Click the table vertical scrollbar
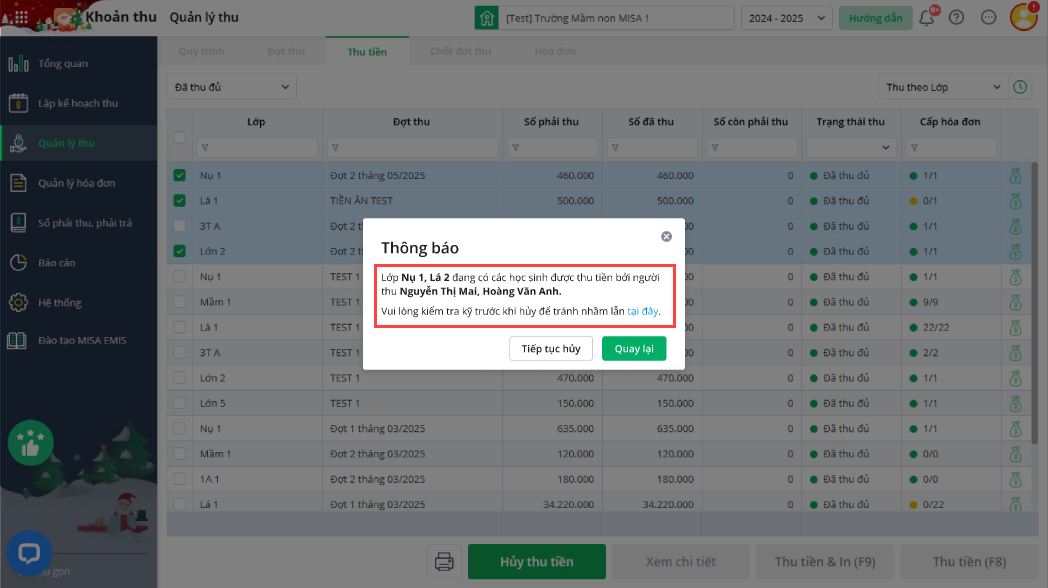The width and height of the screenshot is (1048, 588). [1035, 304]
